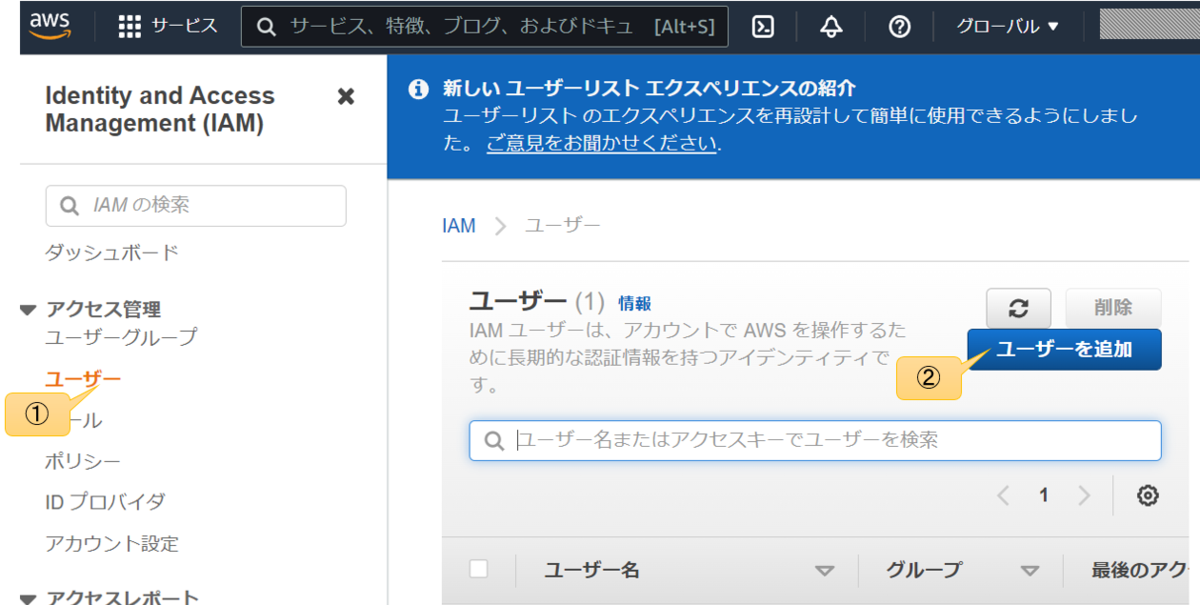1200x605 pixels.
Task: Click the AWS logo home icon
Action: tap(49, 26)
